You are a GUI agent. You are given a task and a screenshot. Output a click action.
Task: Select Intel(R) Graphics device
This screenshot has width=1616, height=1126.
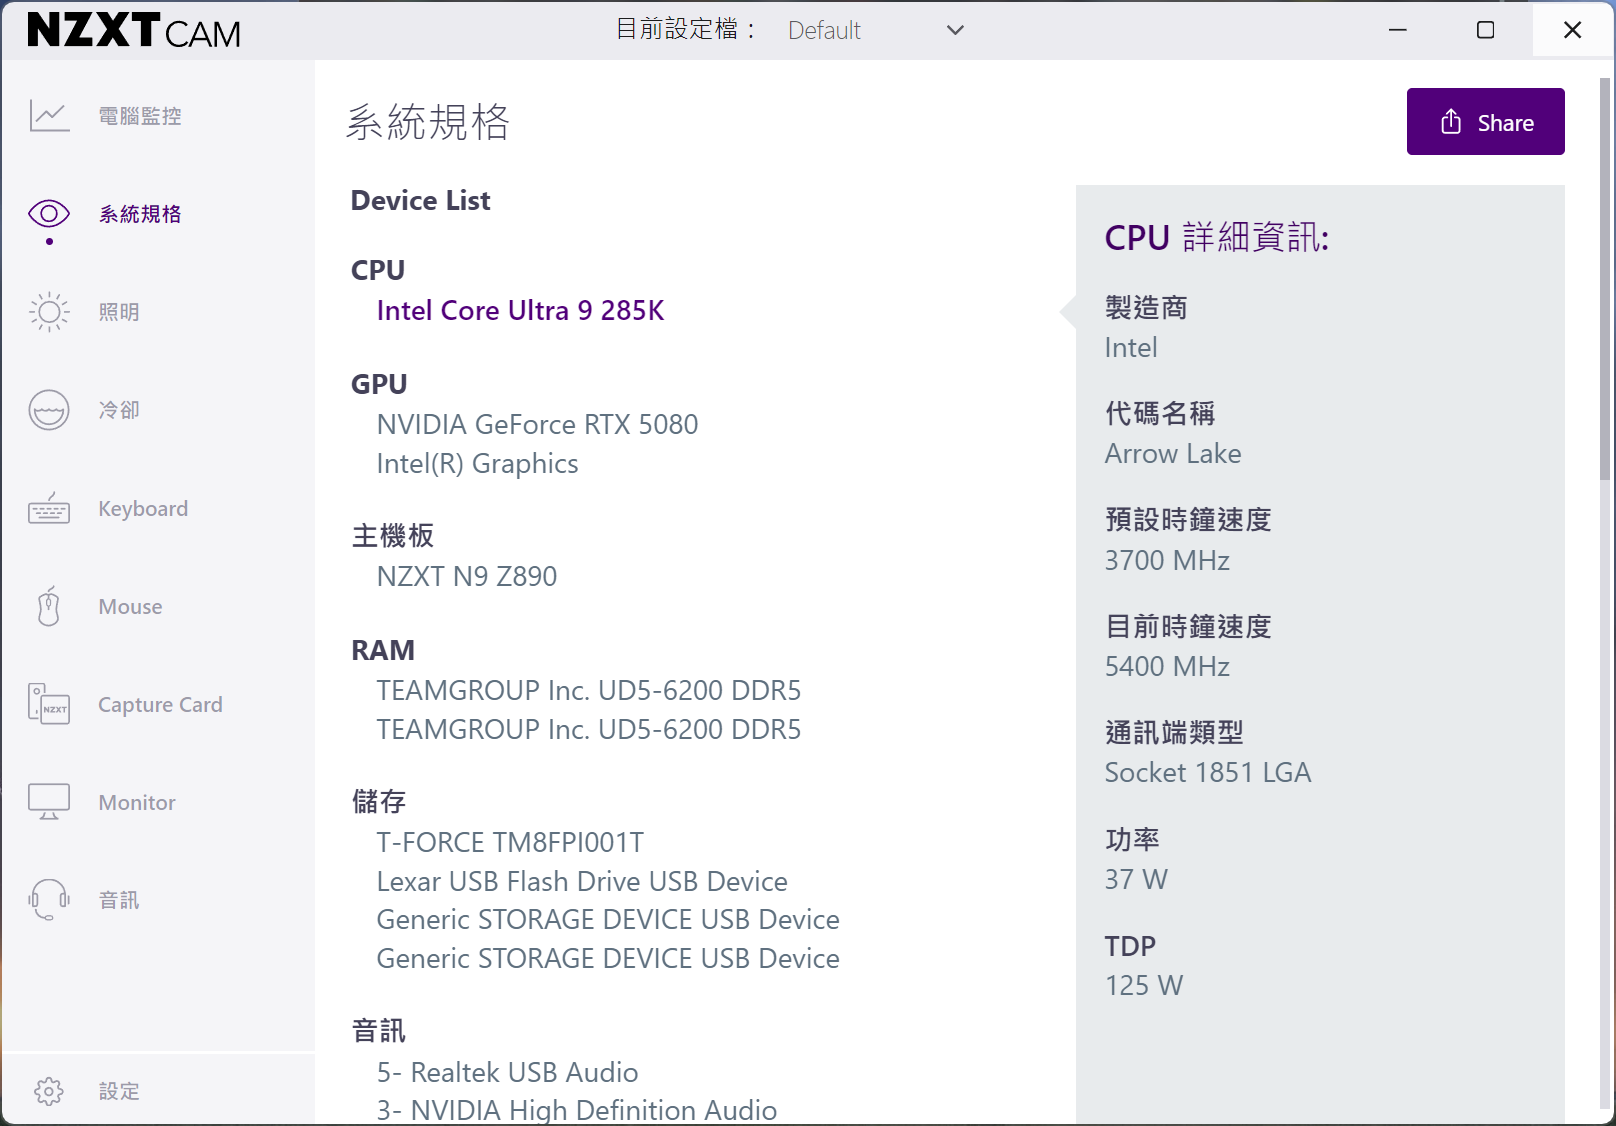[x=477, y=463]
